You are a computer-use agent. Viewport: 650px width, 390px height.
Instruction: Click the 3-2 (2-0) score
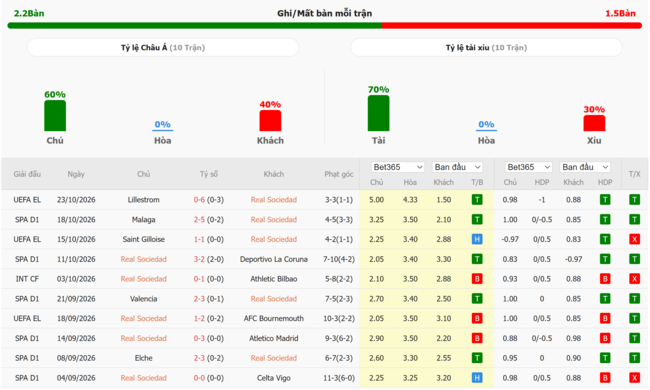click(209, 259)
